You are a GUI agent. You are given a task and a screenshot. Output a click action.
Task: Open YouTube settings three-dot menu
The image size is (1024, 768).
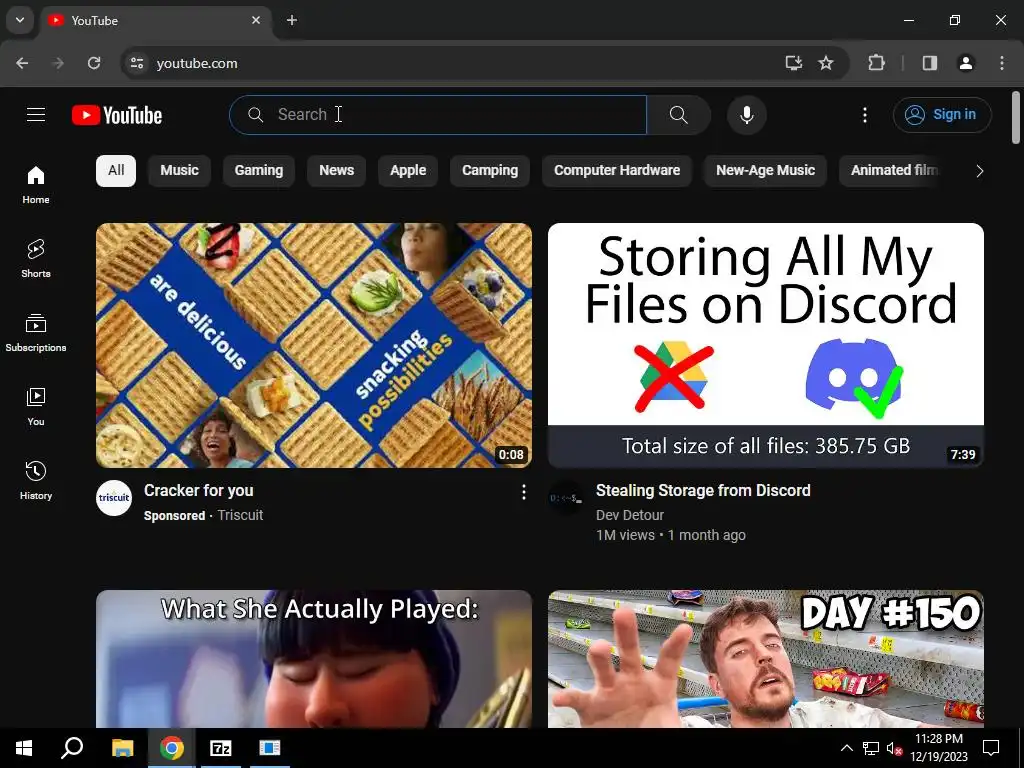tap(865, 115)
